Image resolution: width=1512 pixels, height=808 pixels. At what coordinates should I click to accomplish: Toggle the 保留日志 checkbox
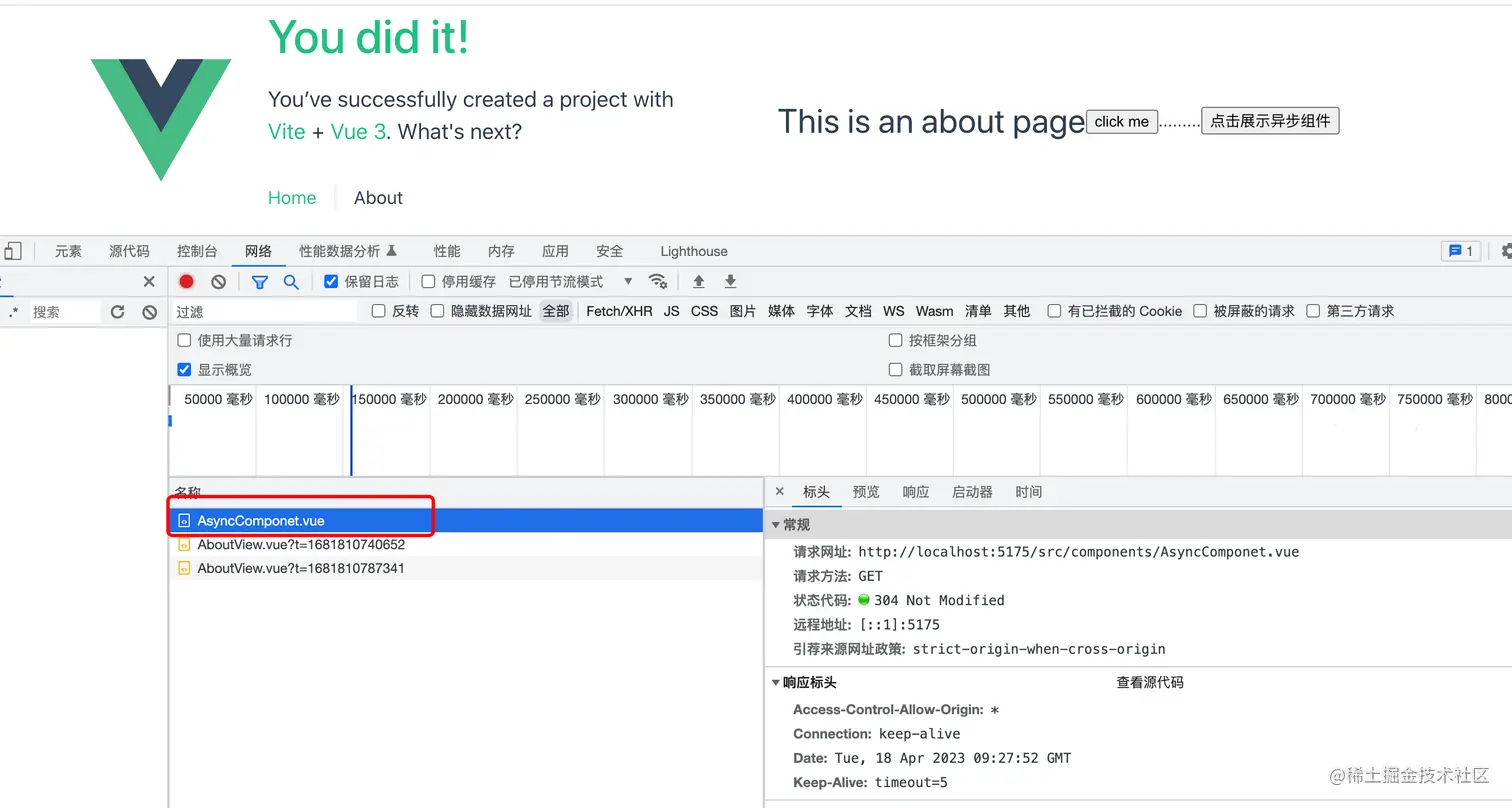click(332, 282)
